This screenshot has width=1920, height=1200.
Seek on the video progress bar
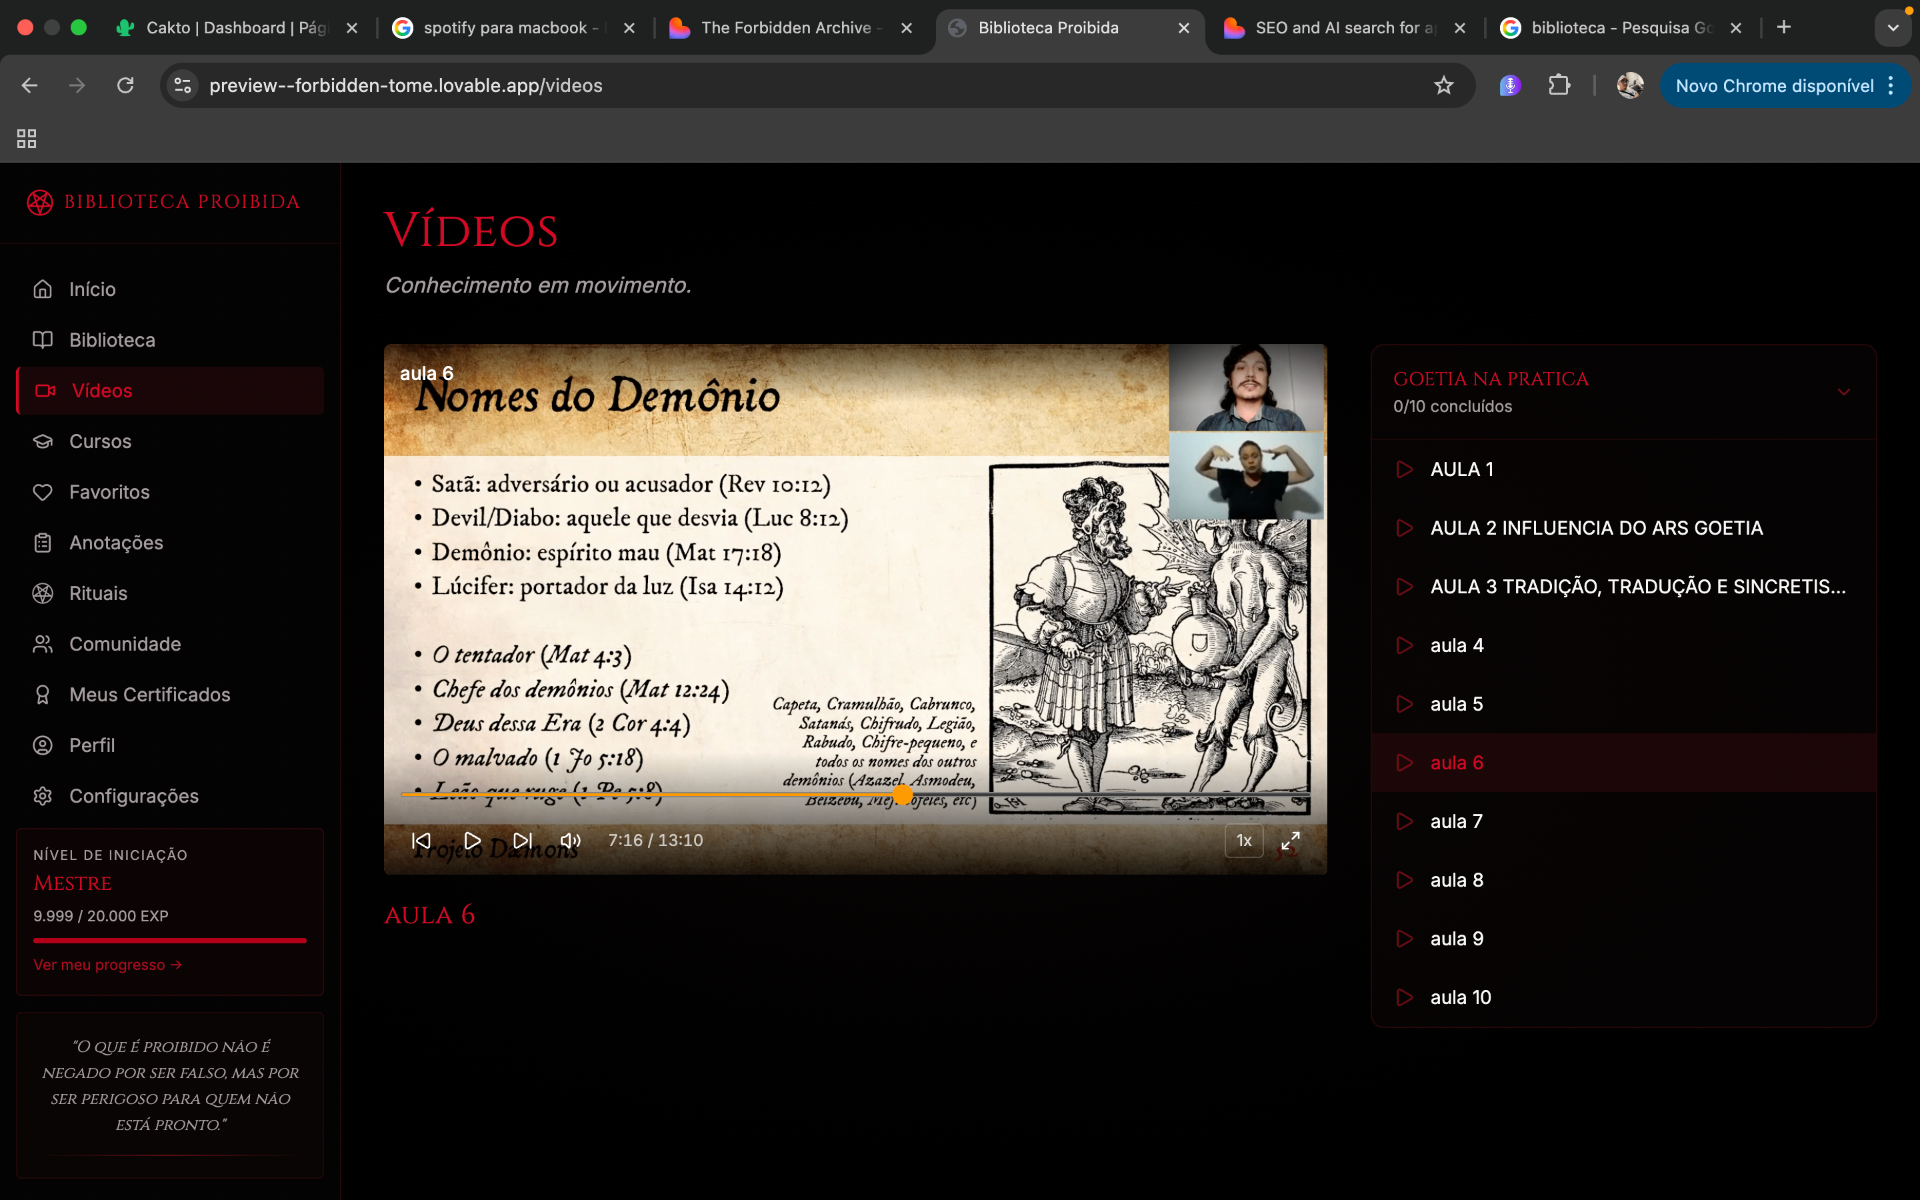[856, 795]
